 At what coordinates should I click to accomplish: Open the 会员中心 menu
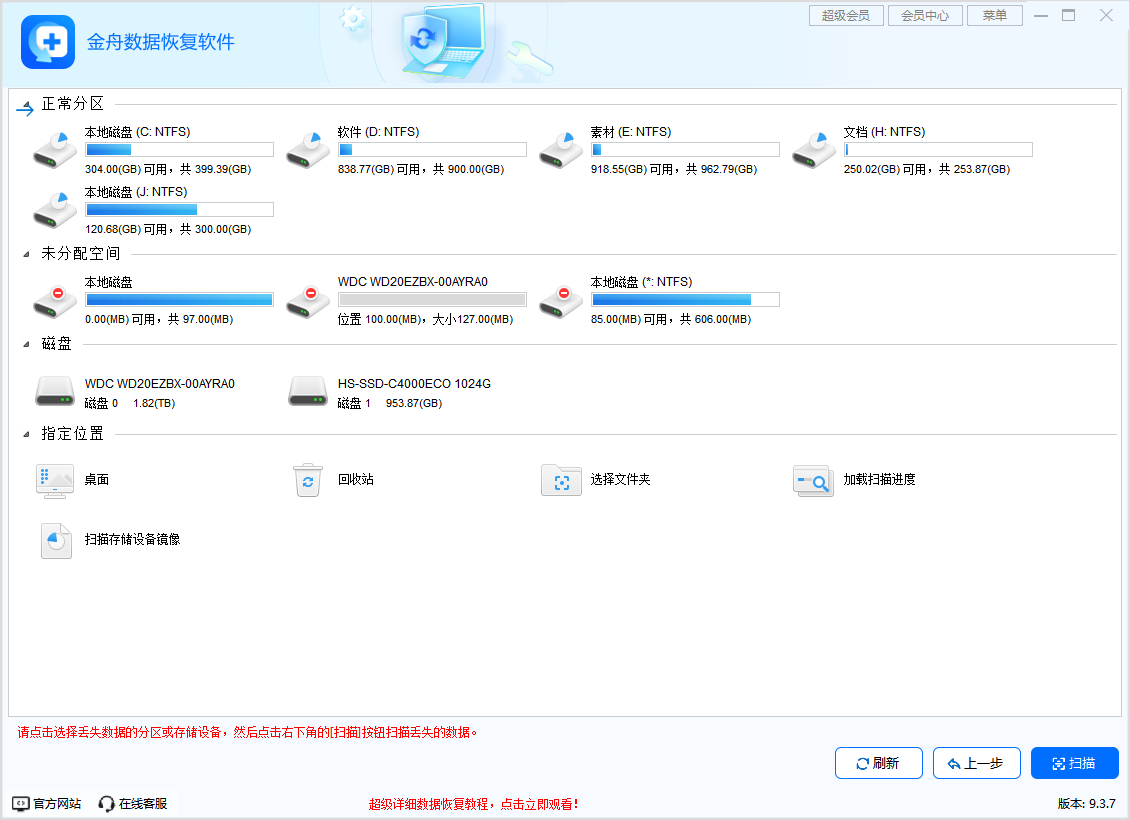(925, 15)
